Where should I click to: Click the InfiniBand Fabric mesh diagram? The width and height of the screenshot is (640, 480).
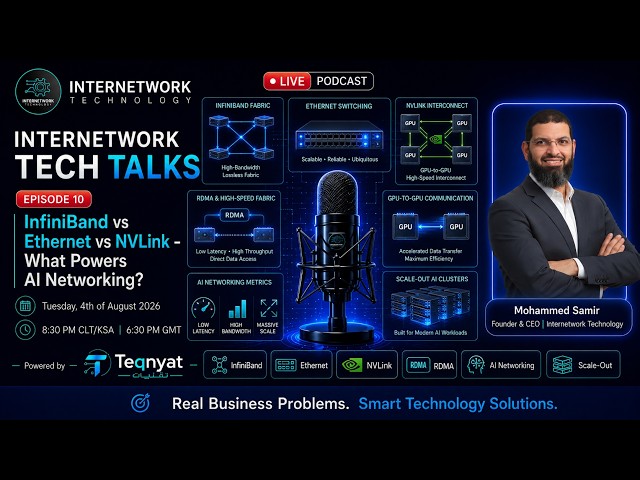(x=241, y=137)
